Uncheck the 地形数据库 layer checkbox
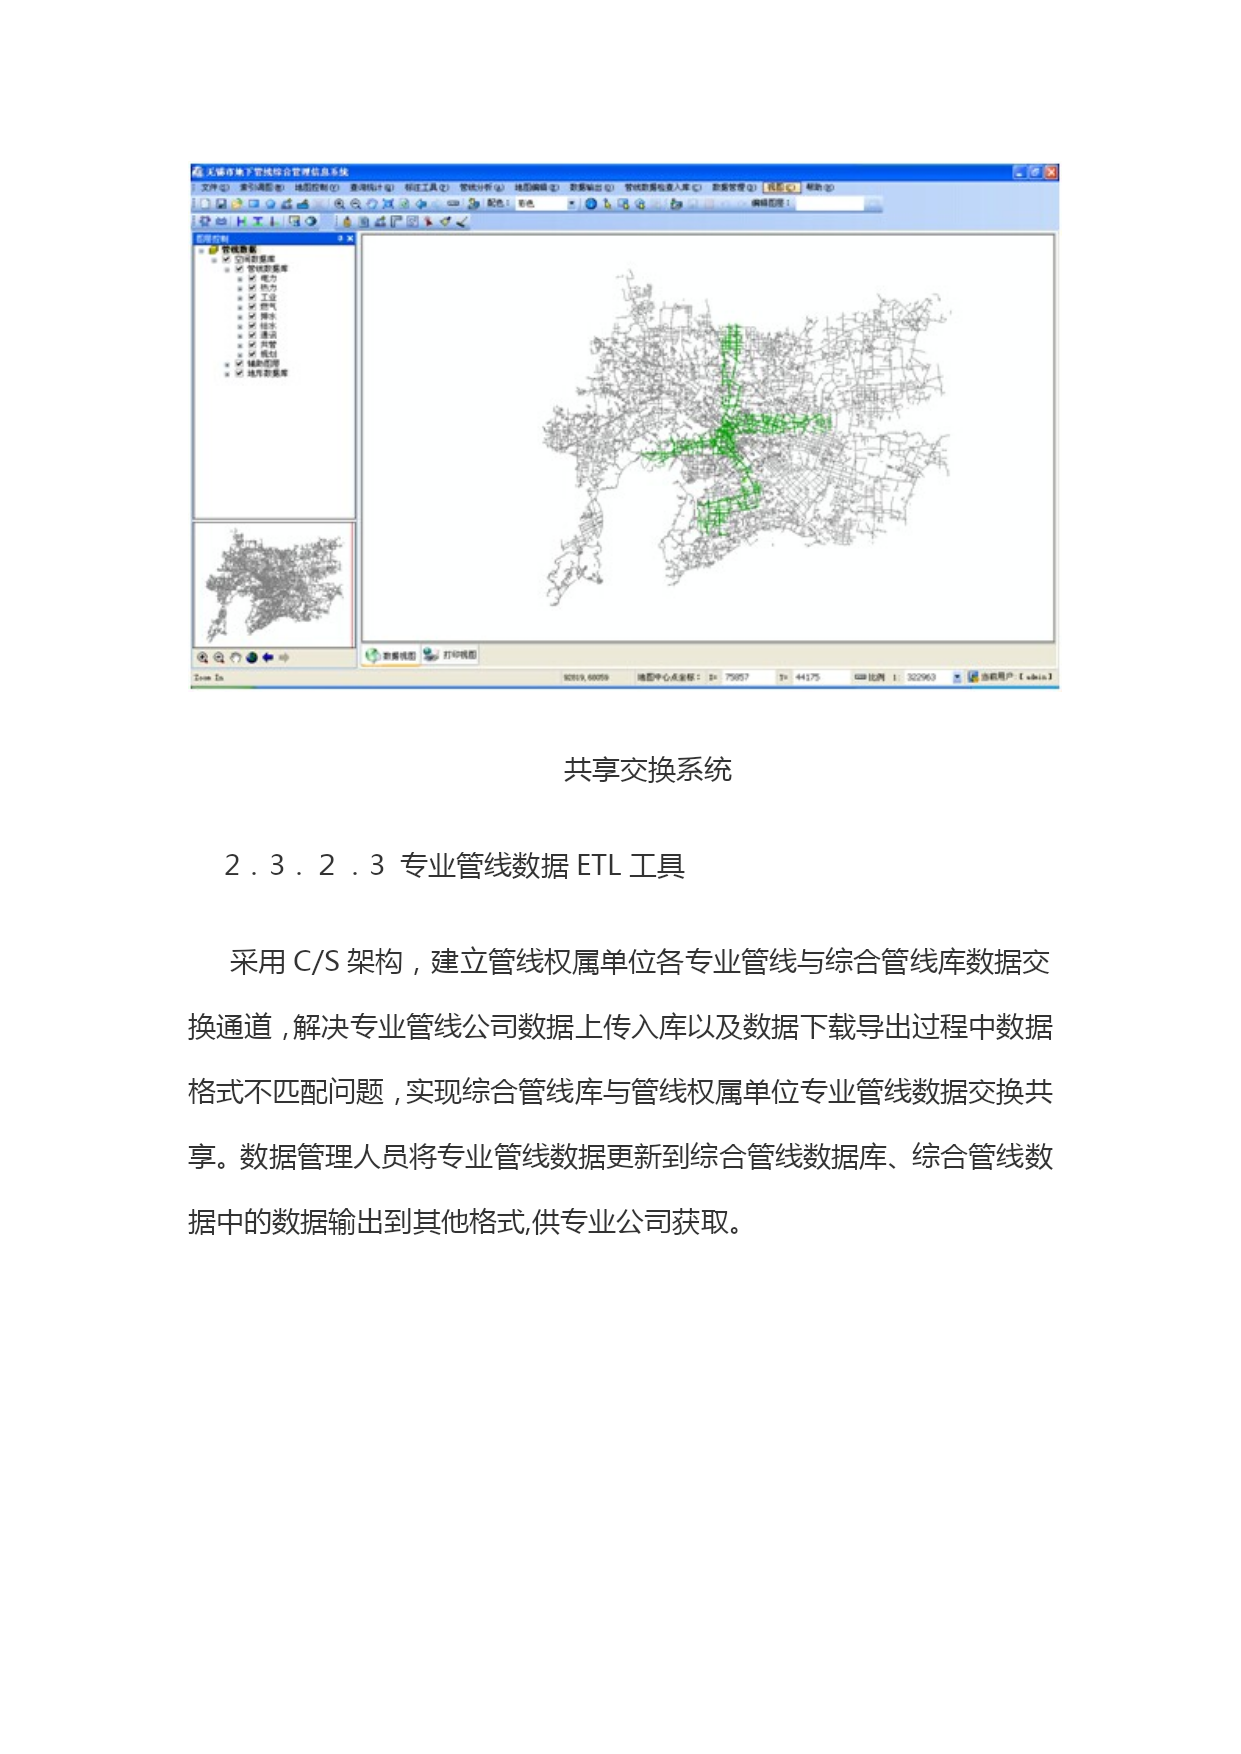 (239, 373)
